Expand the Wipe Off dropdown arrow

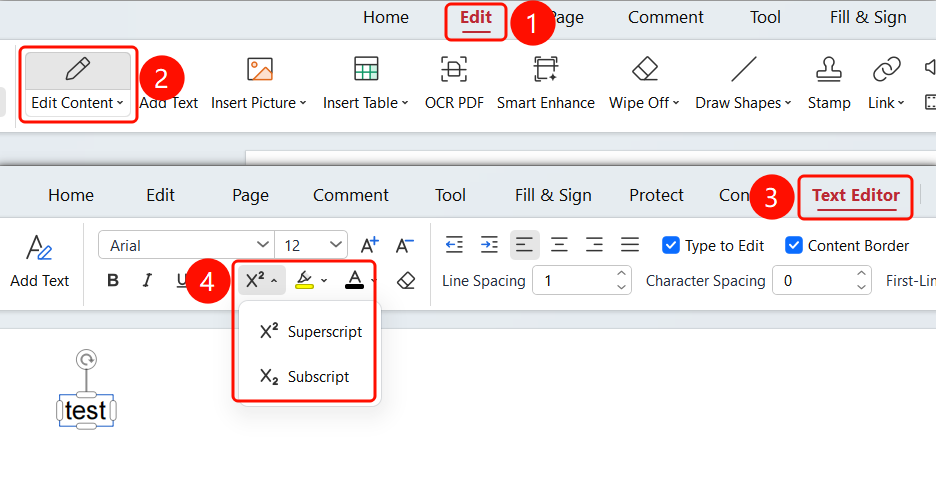click(x=676, y=103)
